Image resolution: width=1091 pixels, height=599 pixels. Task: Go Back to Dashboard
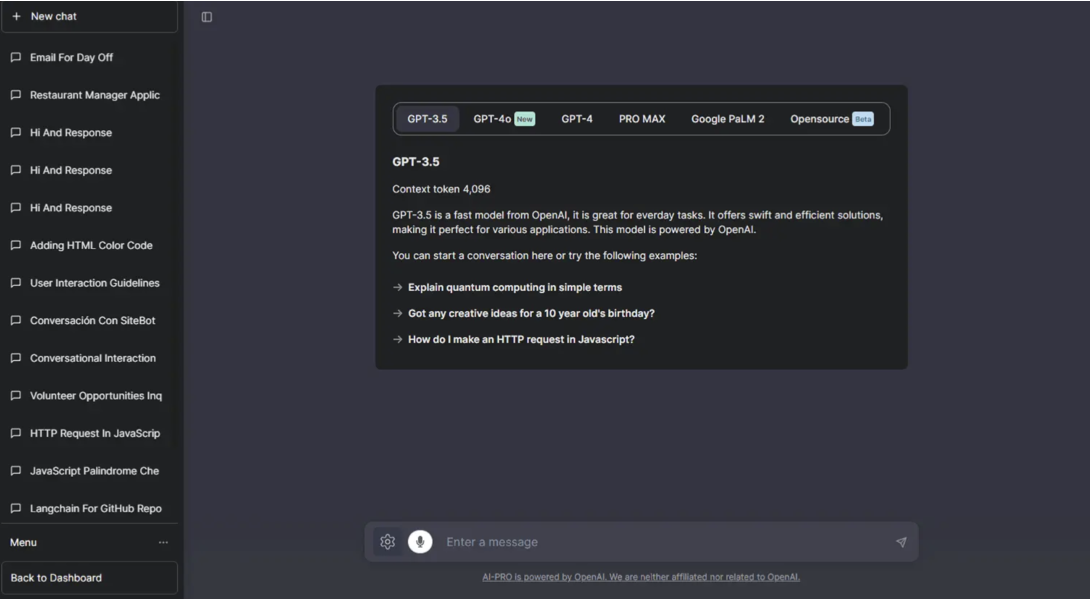pos(89,577)
